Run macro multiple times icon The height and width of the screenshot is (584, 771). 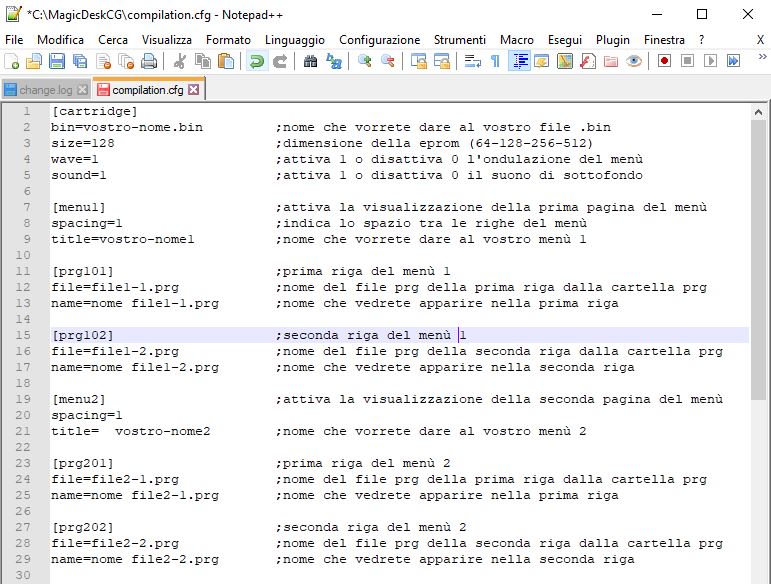tap(734, 61)
